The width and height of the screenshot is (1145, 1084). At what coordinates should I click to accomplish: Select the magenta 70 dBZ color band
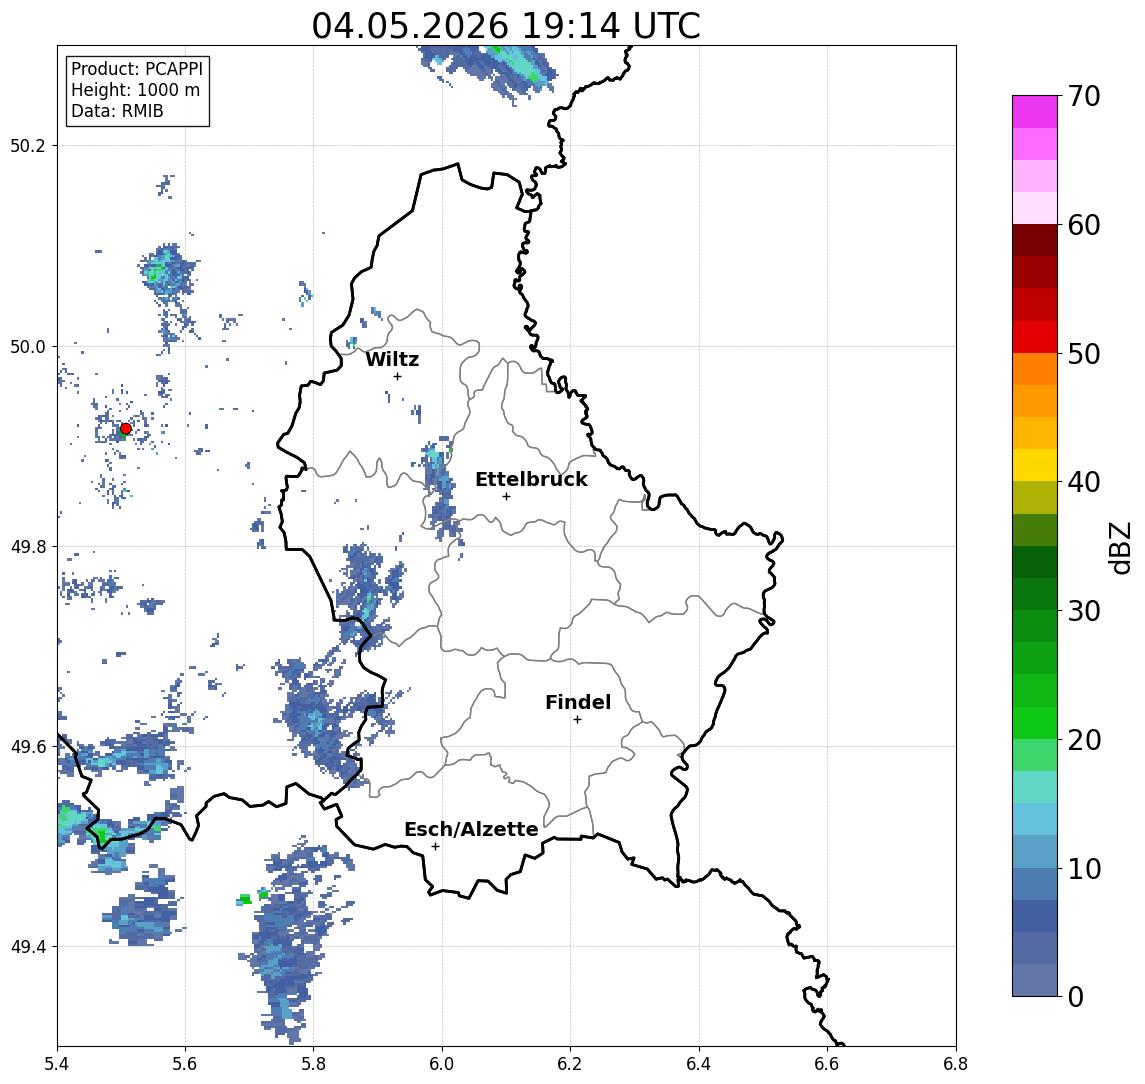[1035, 112]
